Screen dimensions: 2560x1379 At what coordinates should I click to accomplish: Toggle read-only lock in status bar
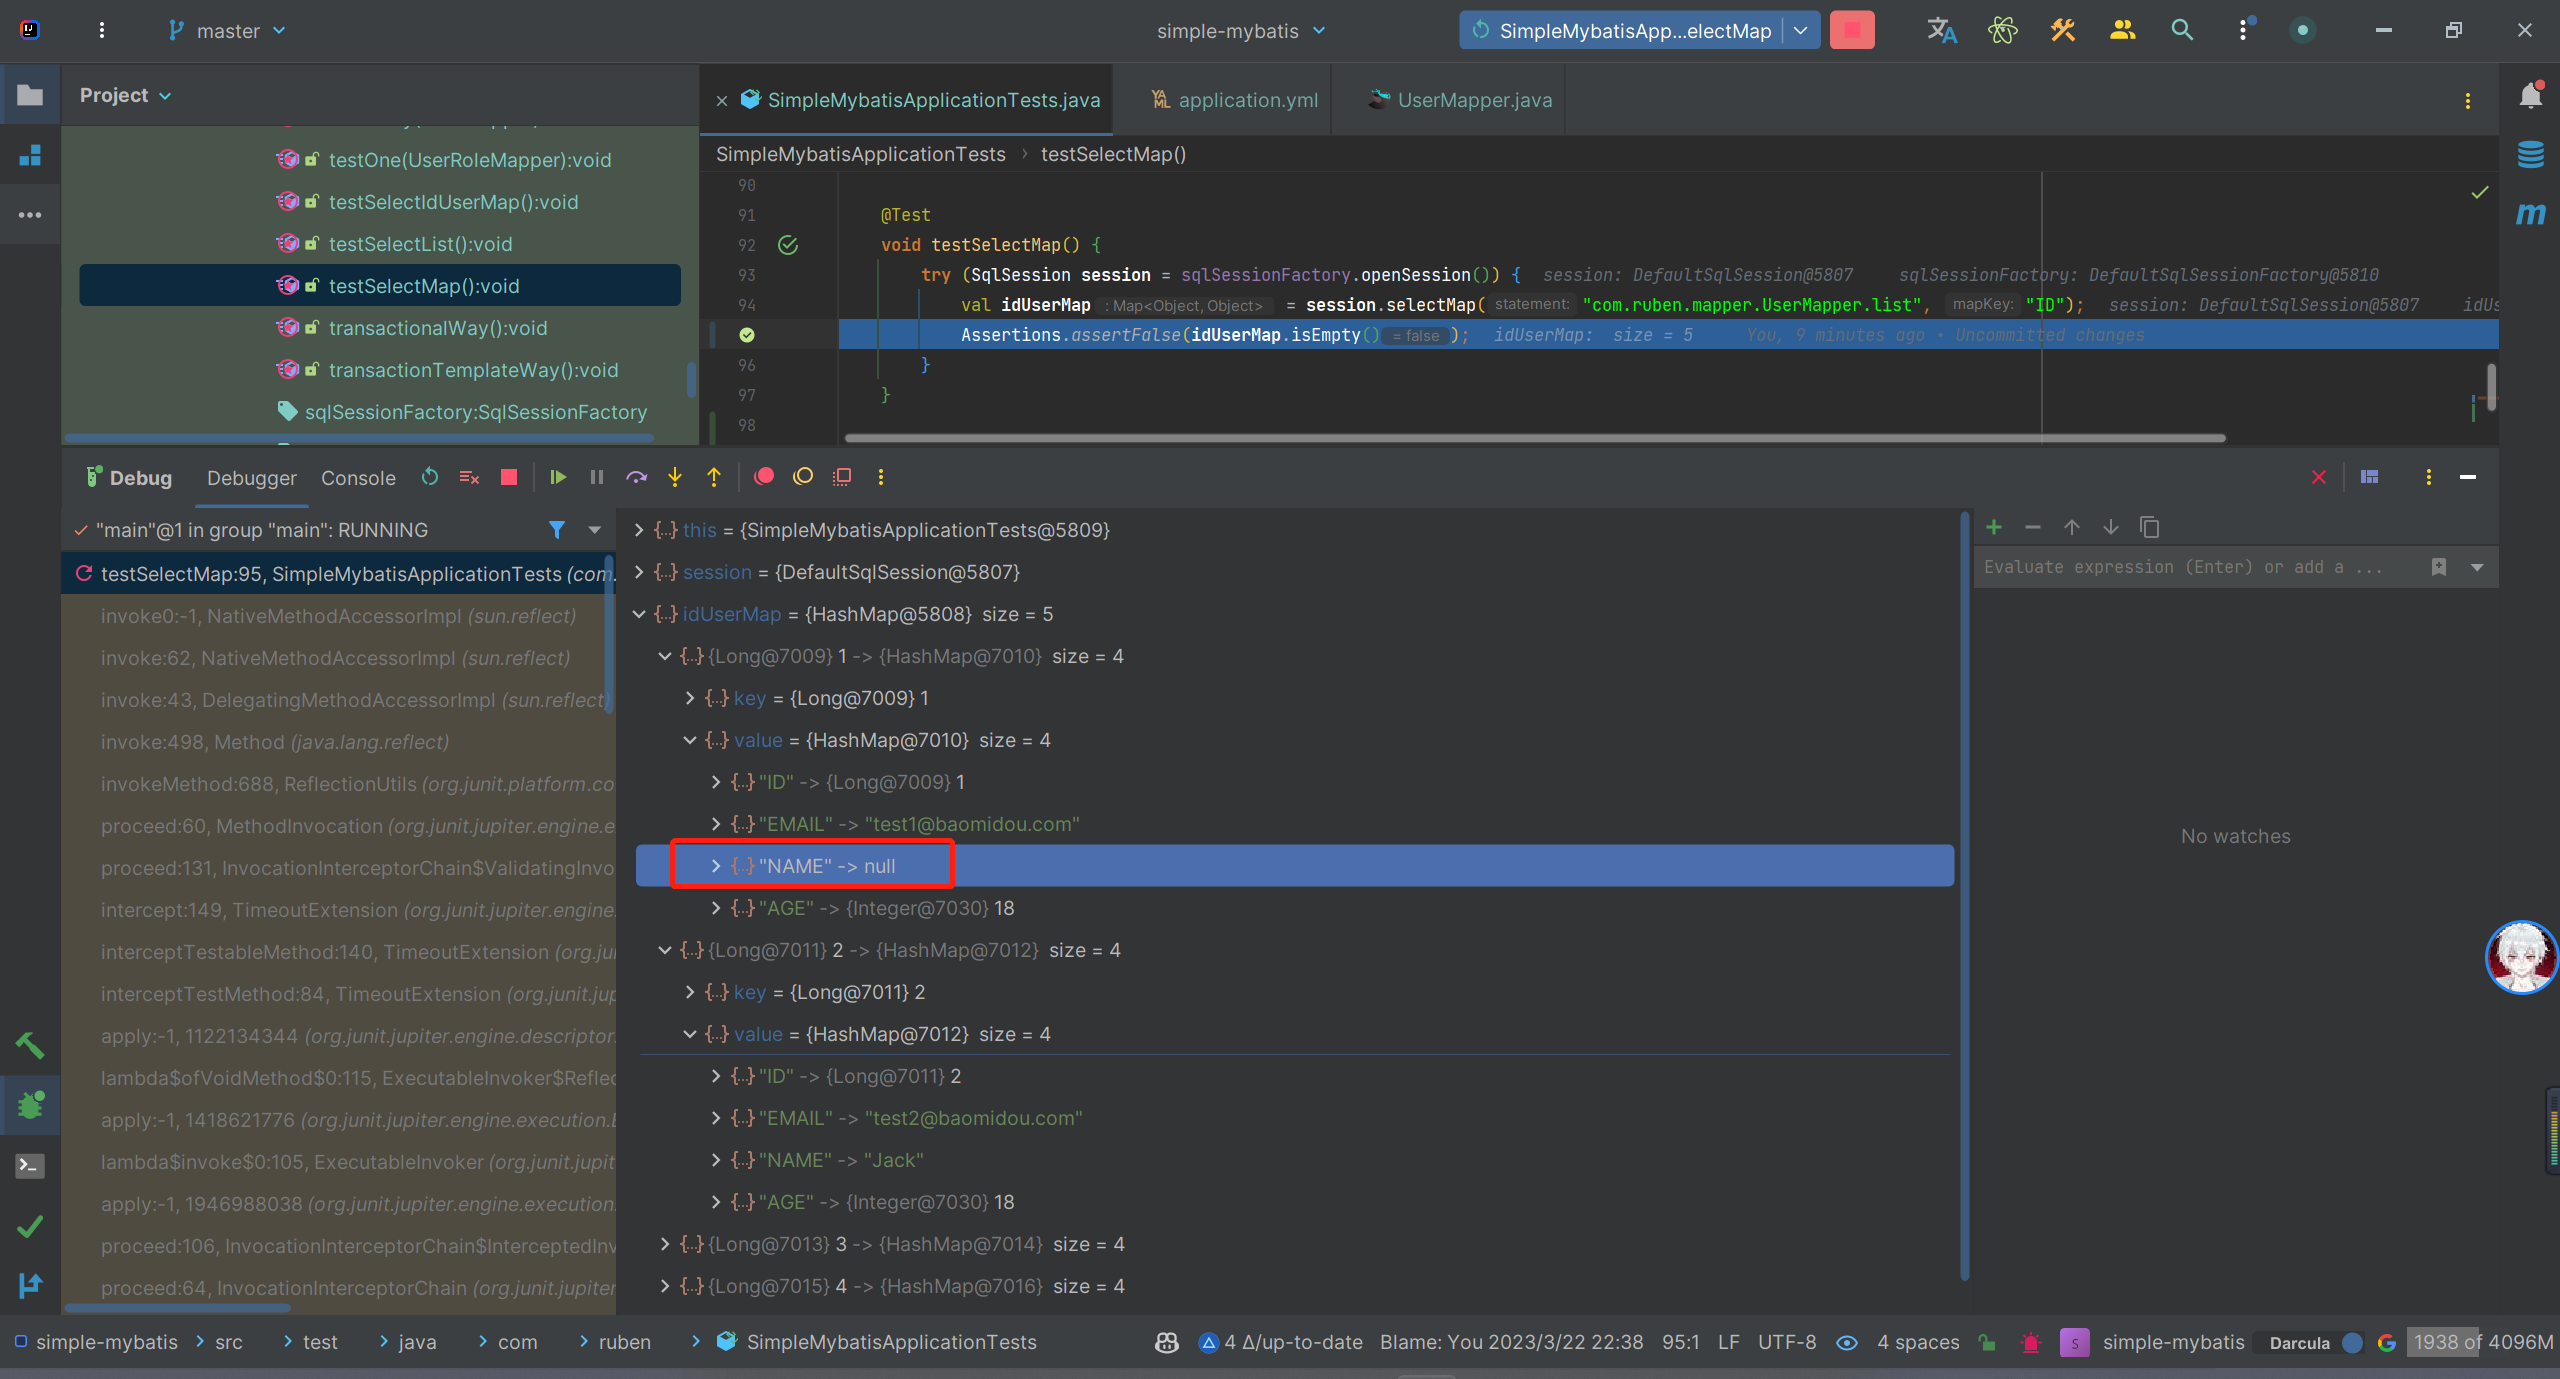click(x=1987, y=1342)
